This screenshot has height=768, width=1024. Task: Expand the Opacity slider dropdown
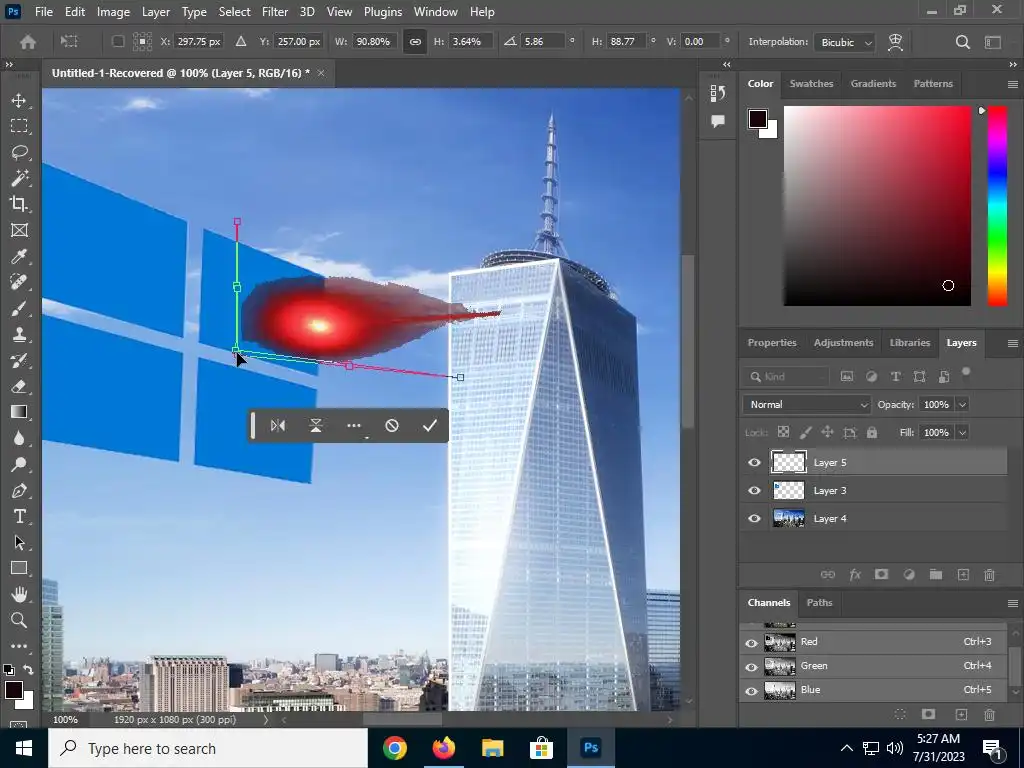coord(962,405)
